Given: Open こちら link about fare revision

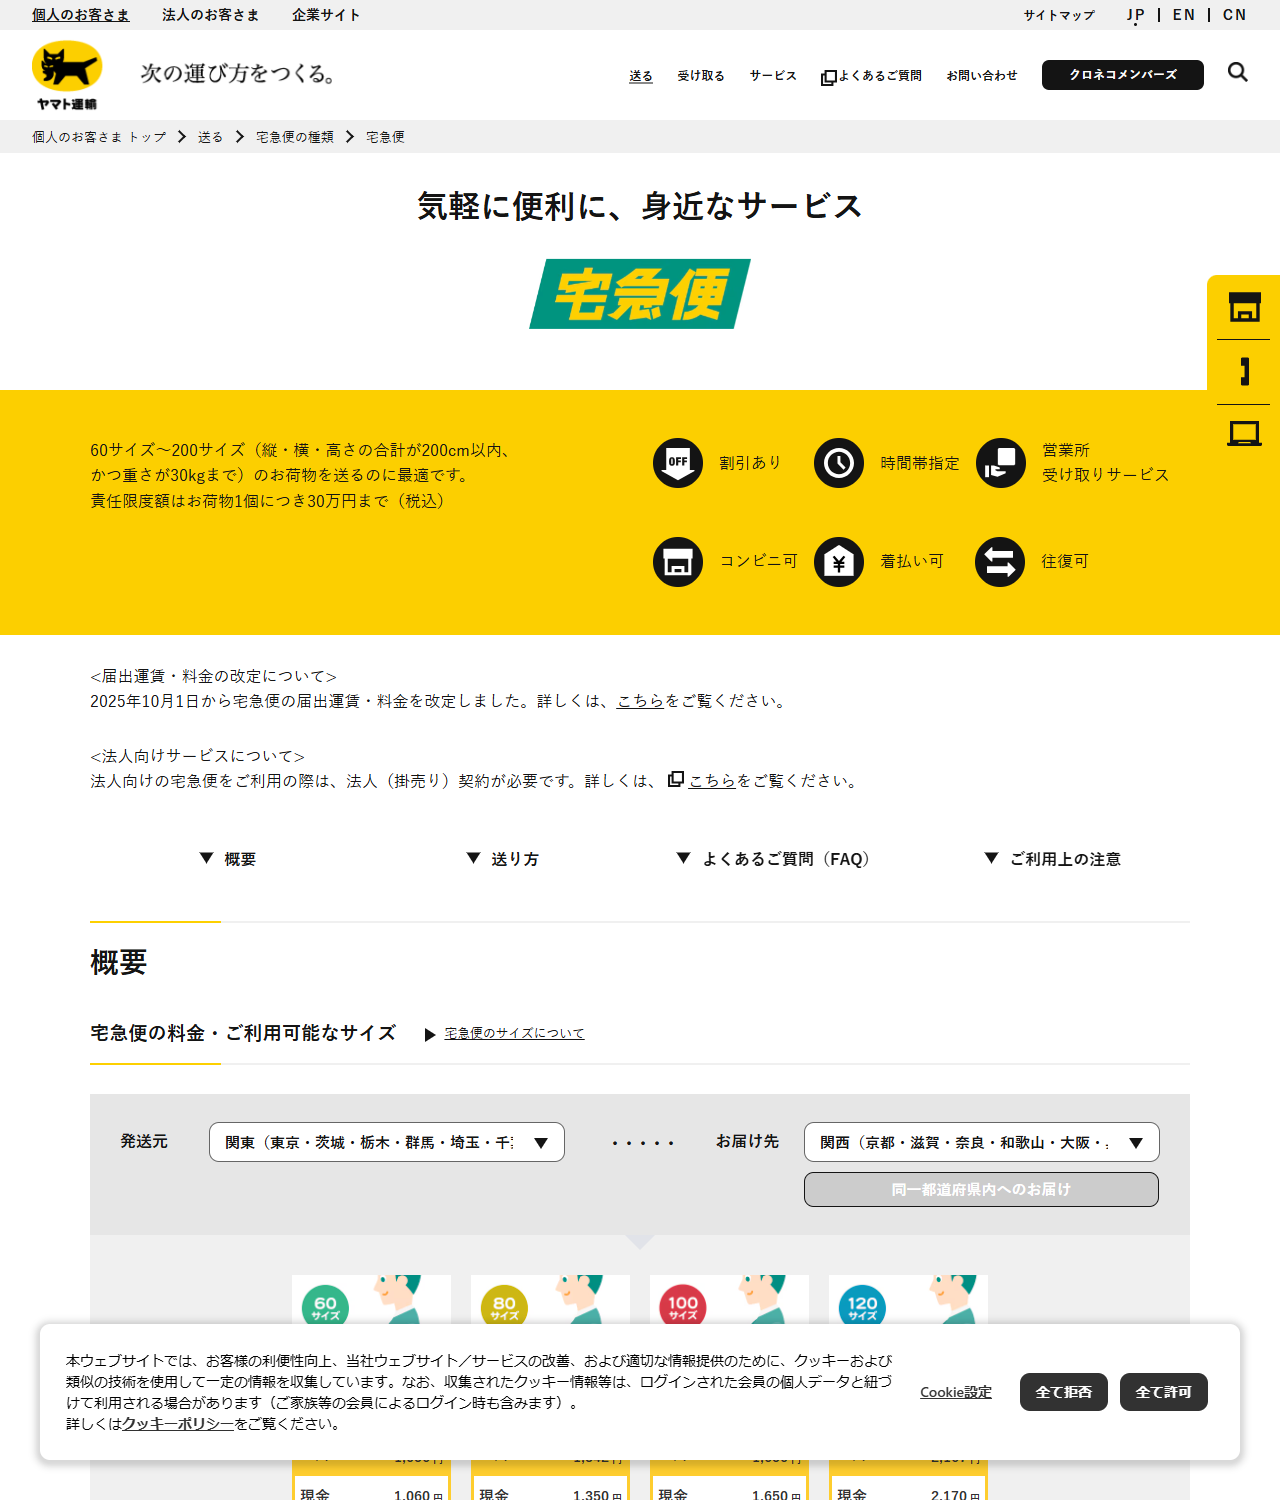Looking at the screenshot, I should pos(641,701).
